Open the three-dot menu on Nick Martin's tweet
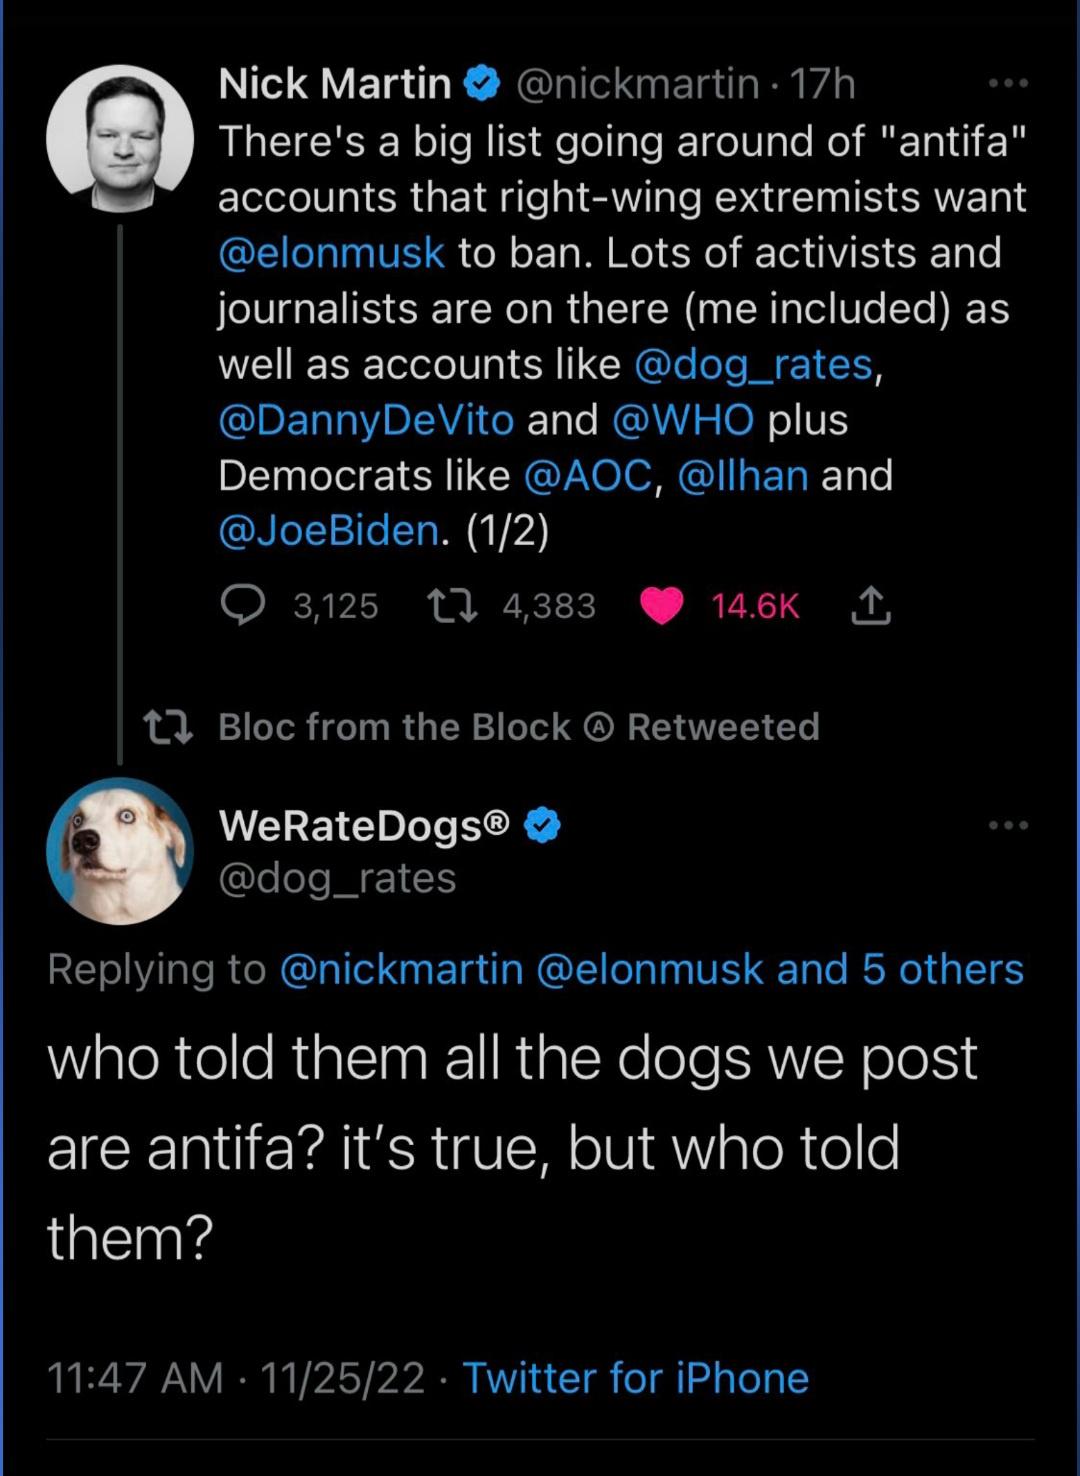The height and width of the screenshot is (1476, 1080). click(1007, 84)
